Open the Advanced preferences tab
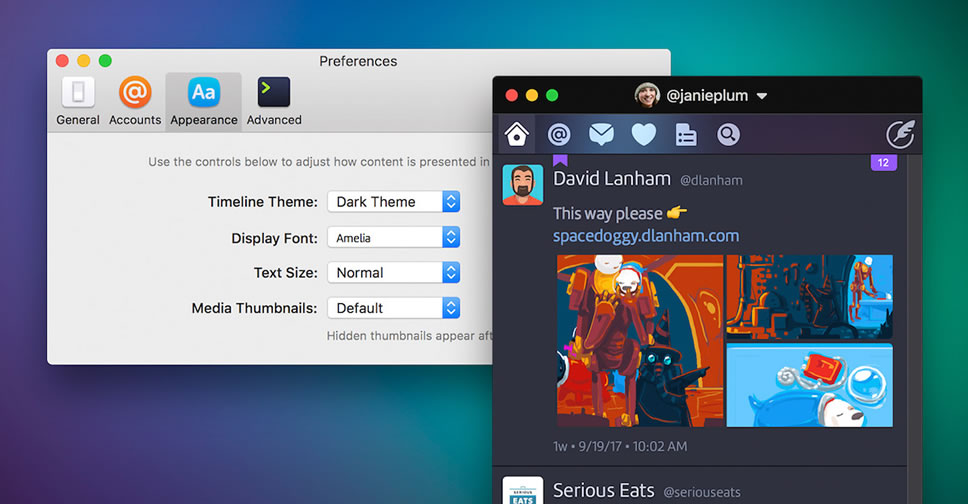 [x=274, y=101]
